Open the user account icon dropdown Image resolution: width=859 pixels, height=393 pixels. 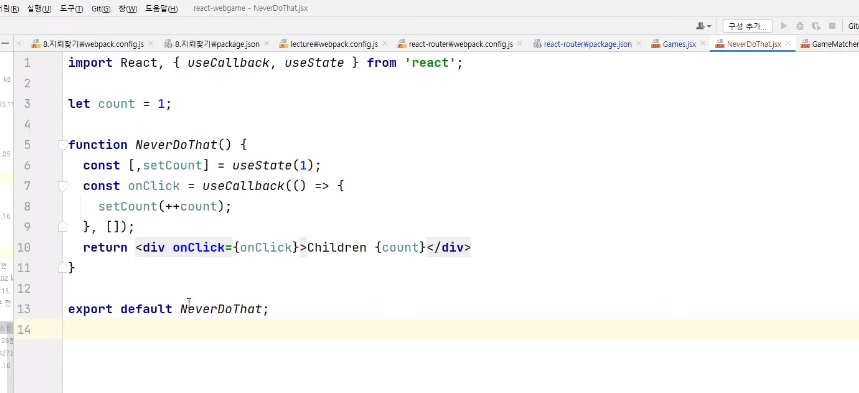point(703,26)
